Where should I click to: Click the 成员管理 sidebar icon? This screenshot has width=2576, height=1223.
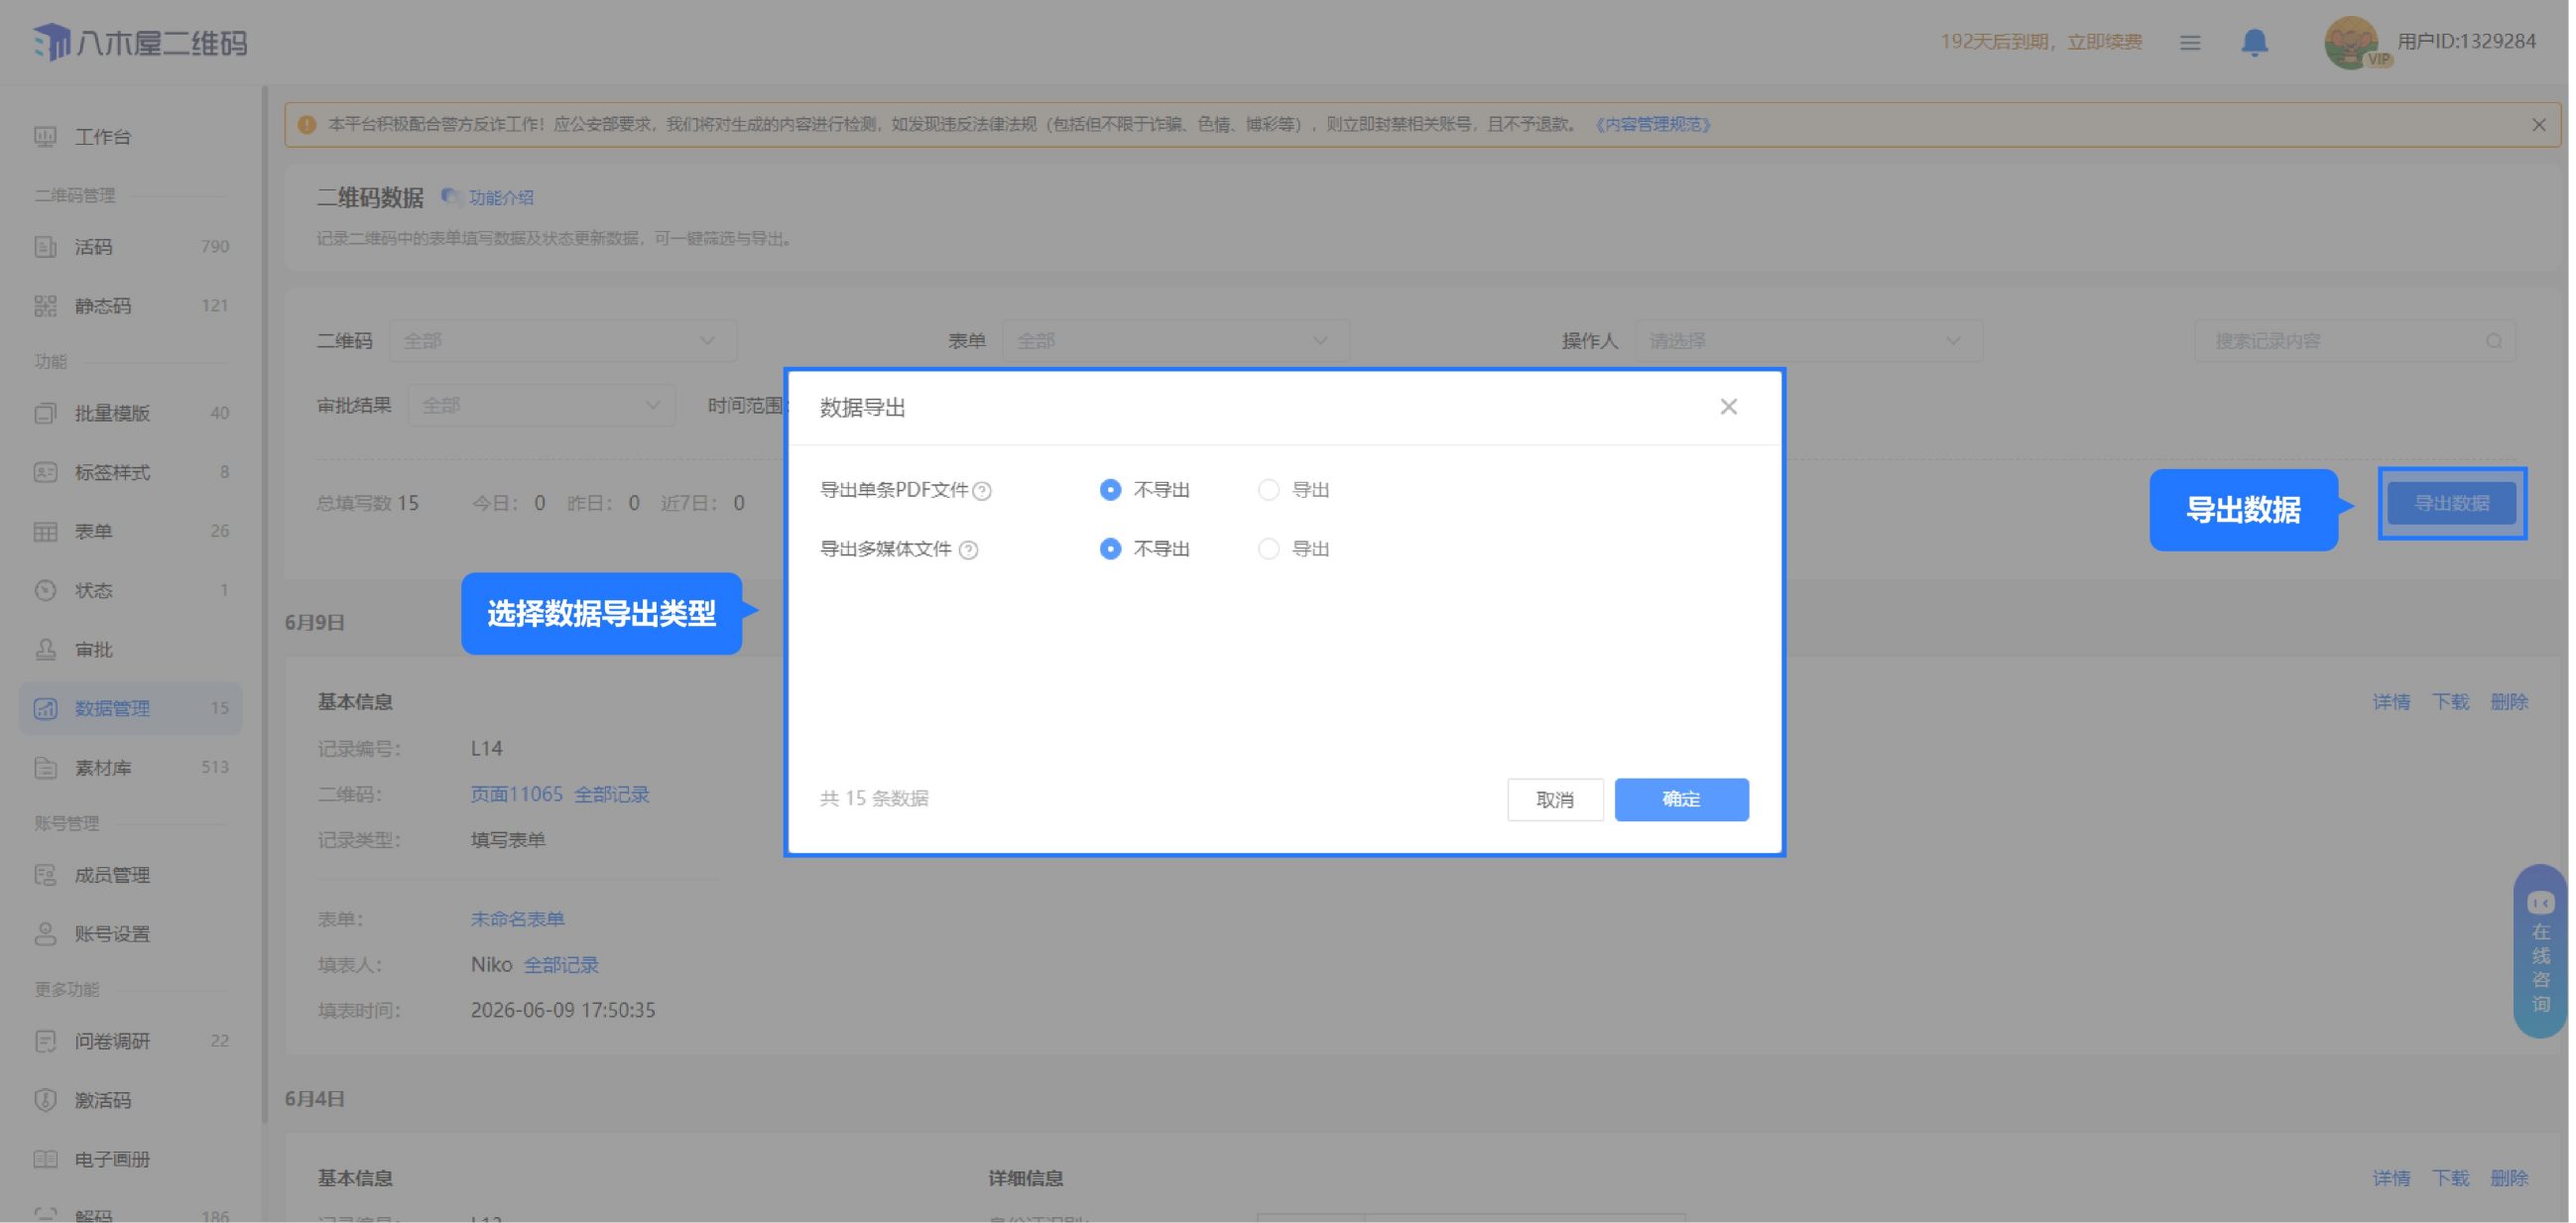(x=45, y=876)
